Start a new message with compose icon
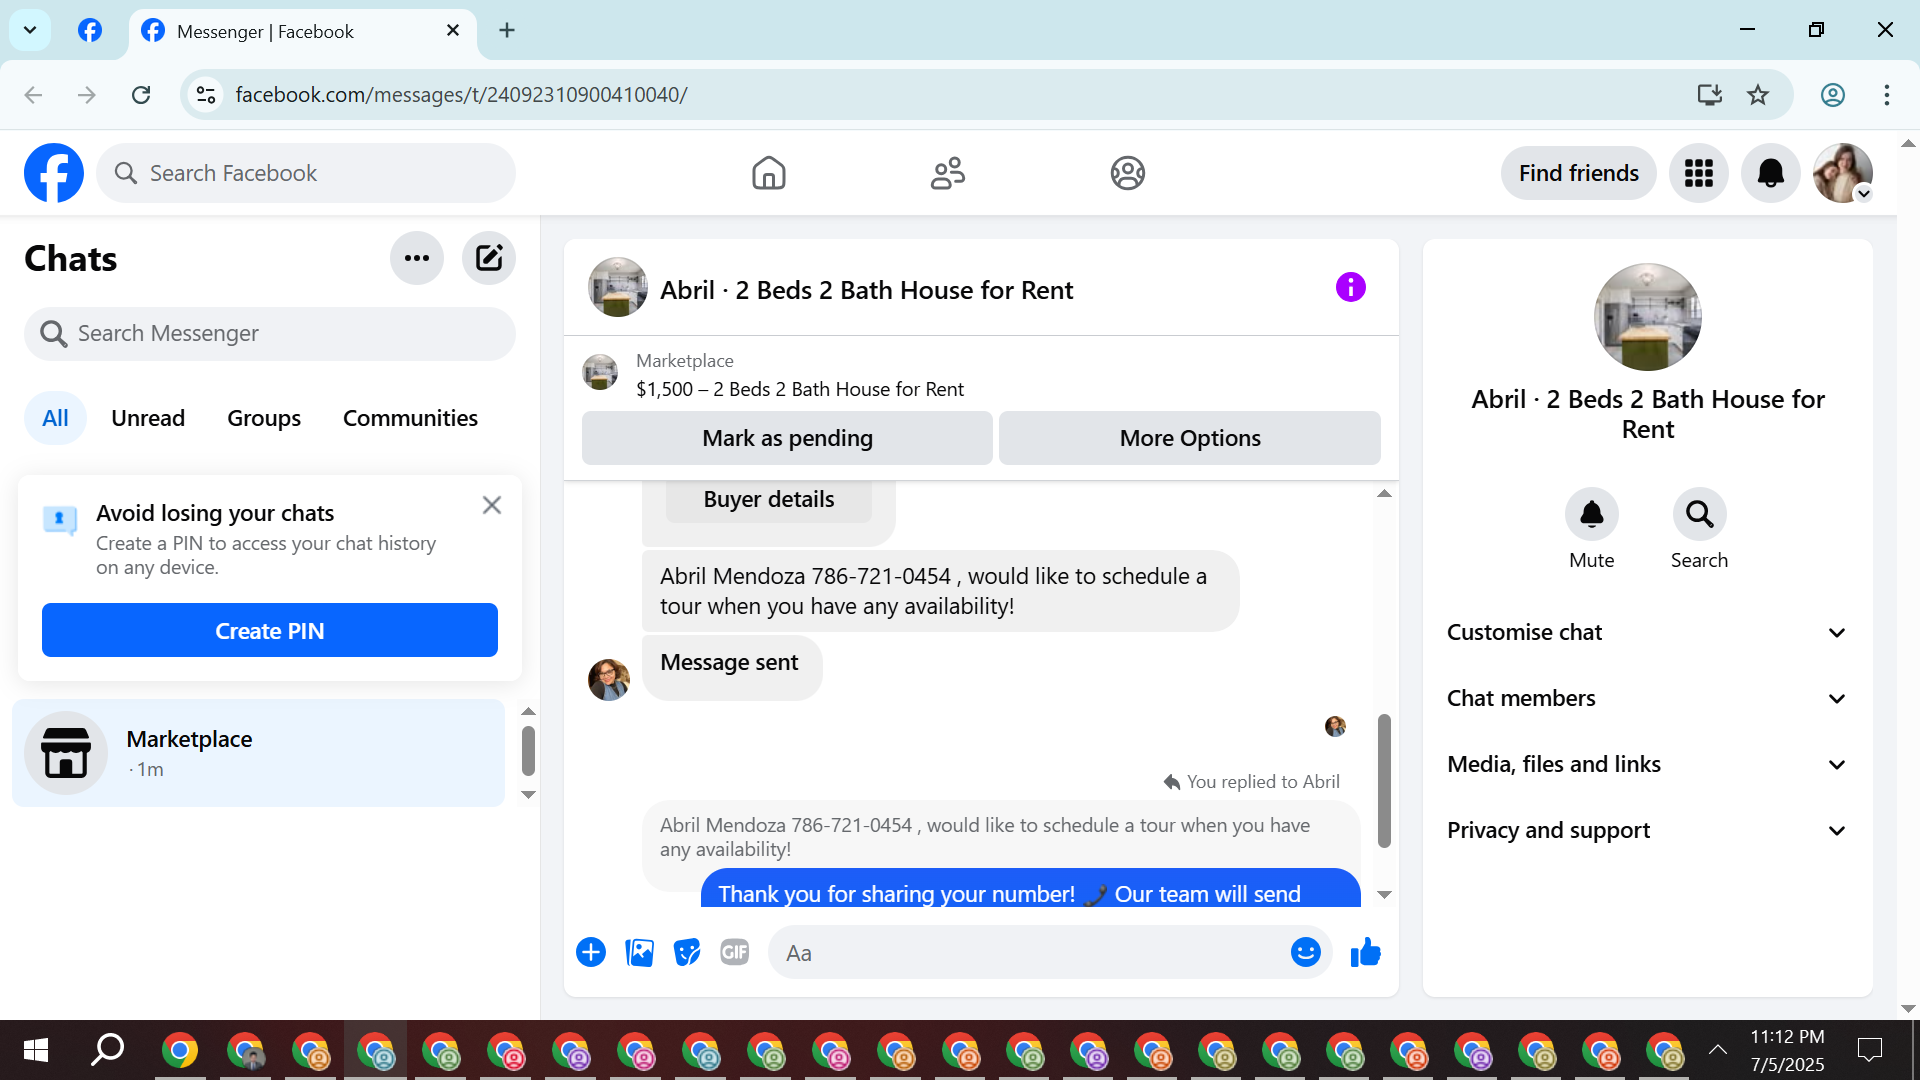The height and width of the screenshot is (1080, 1920). 488,259
